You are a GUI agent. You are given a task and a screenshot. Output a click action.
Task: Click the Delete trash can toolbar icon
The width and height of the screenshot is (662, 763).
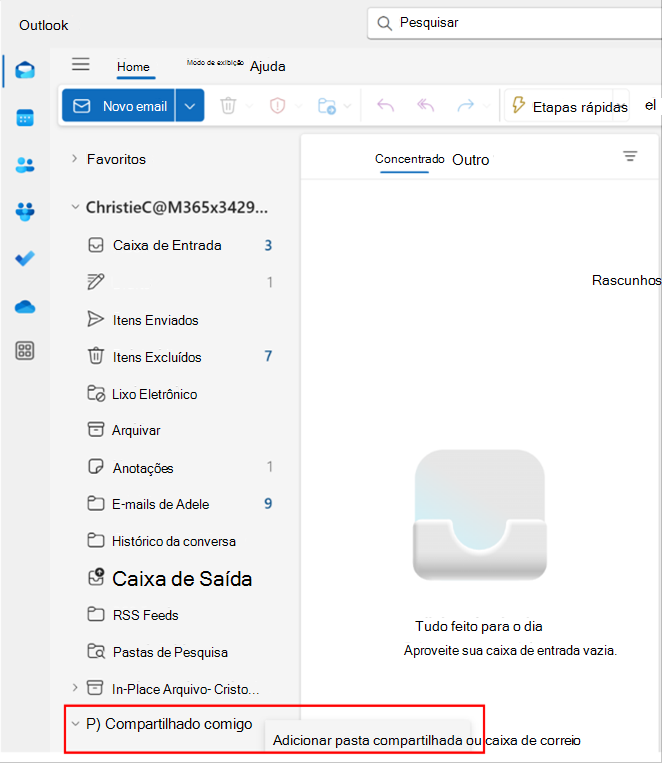[228, 106]
